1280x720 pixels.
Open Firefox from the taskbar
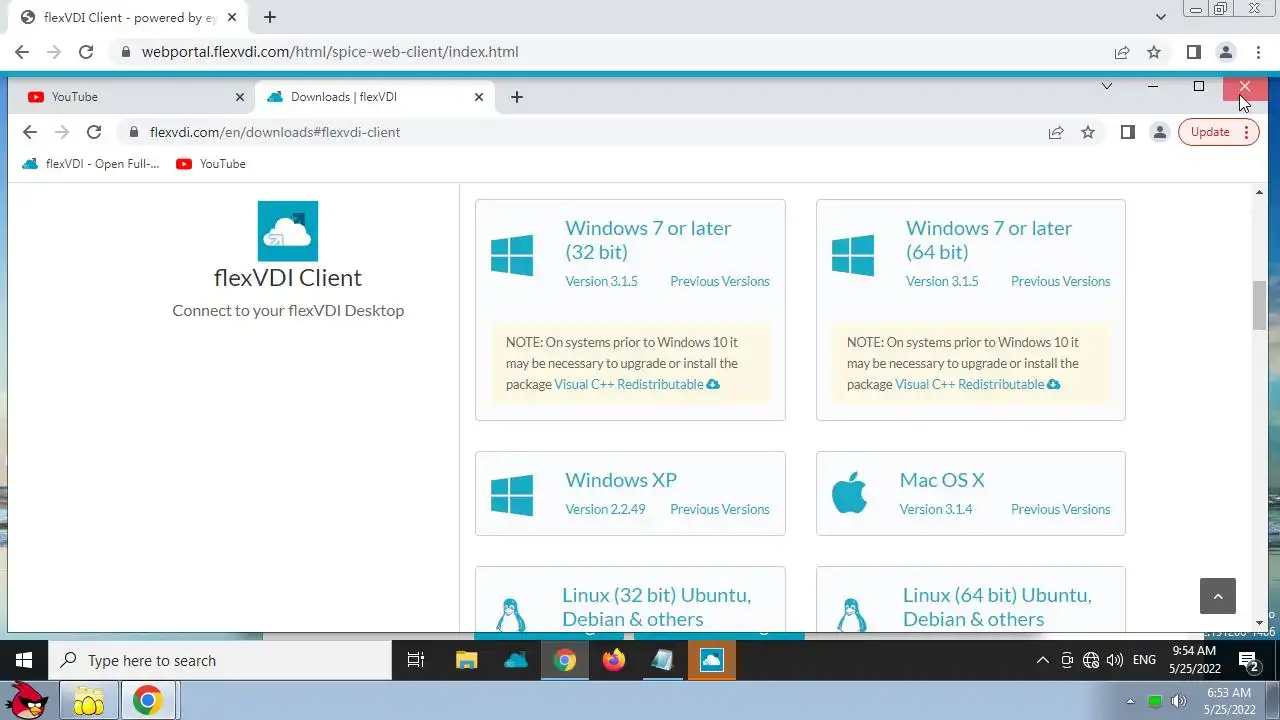(x=613, y=660)
